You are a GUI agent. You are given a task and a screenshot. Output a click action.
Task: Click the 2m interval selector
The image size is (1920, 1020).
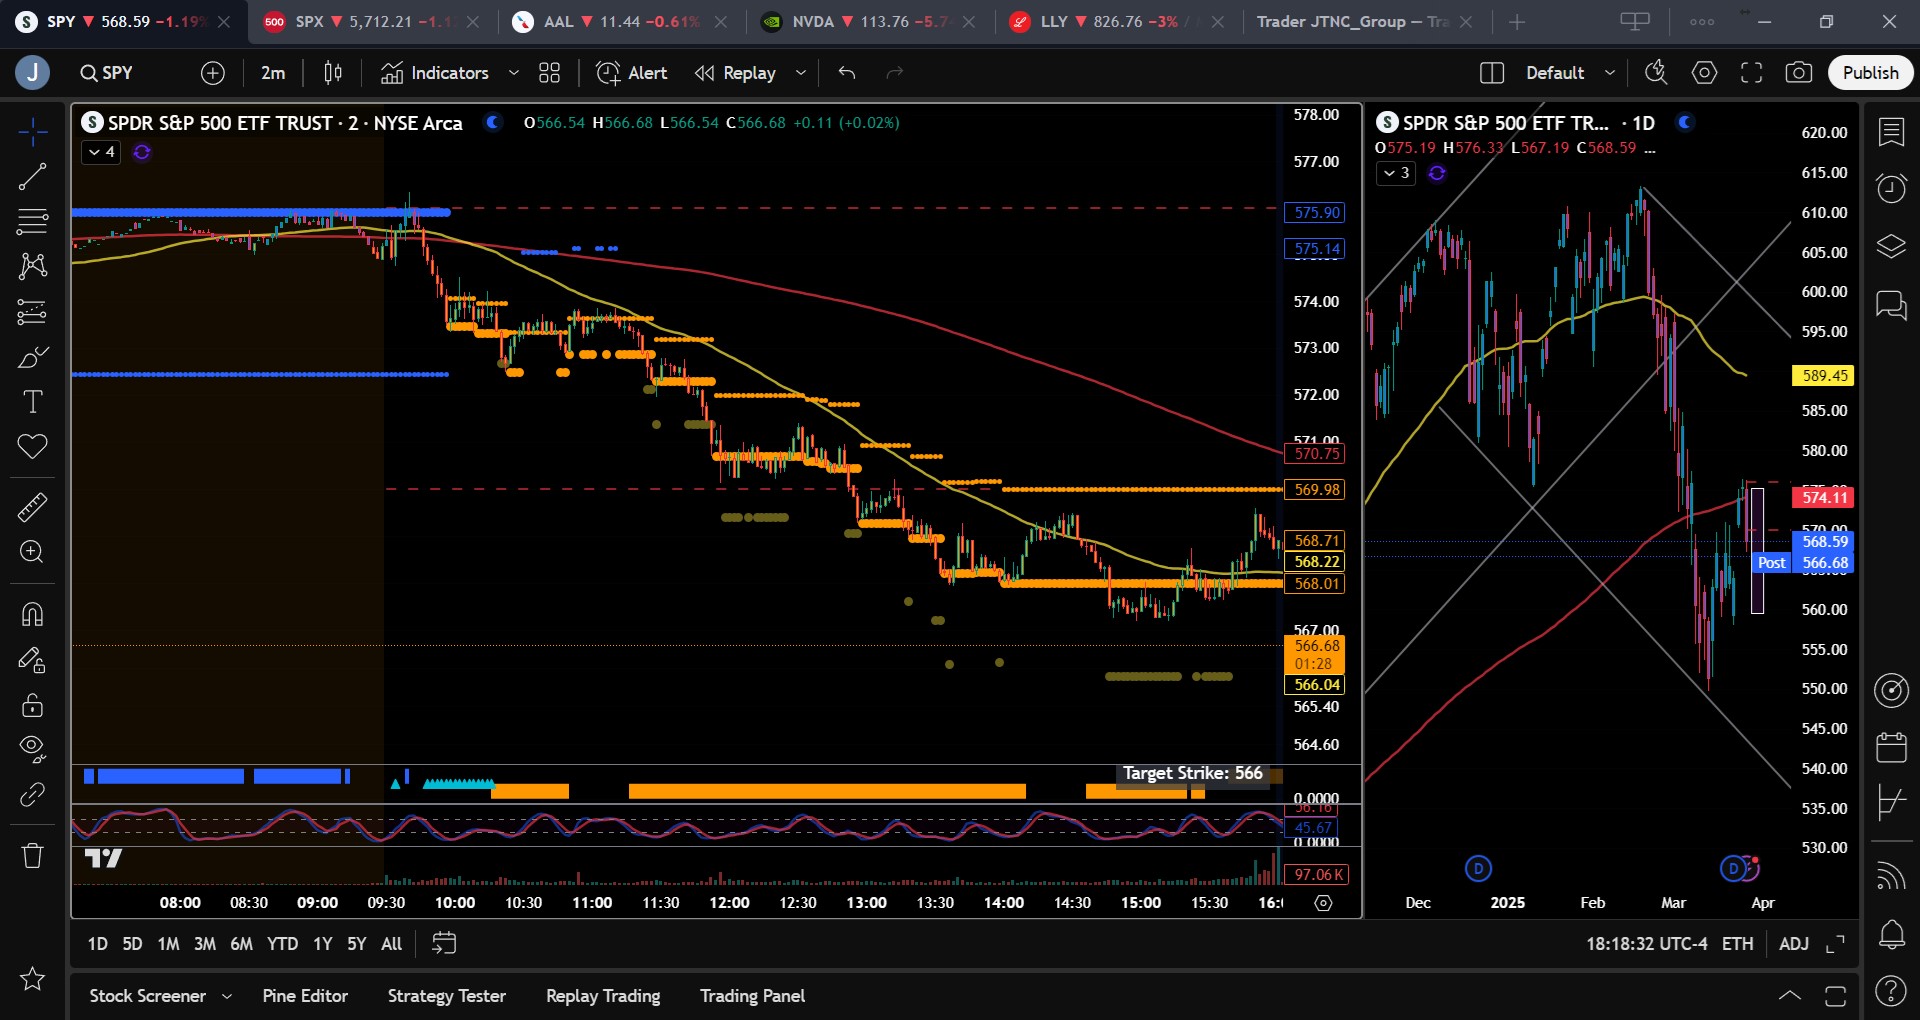273,73
